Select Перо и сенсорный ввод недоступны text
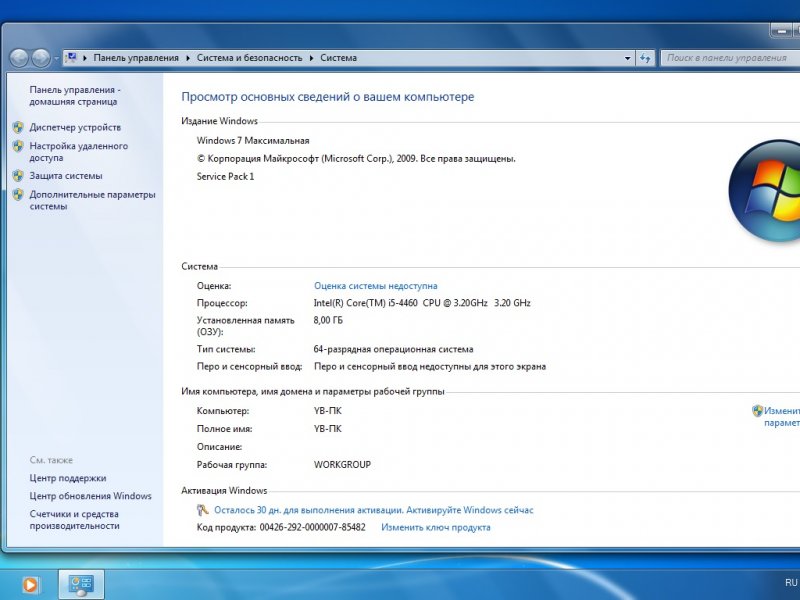Screen dimensions: 800x600 [x=430, y=366]
